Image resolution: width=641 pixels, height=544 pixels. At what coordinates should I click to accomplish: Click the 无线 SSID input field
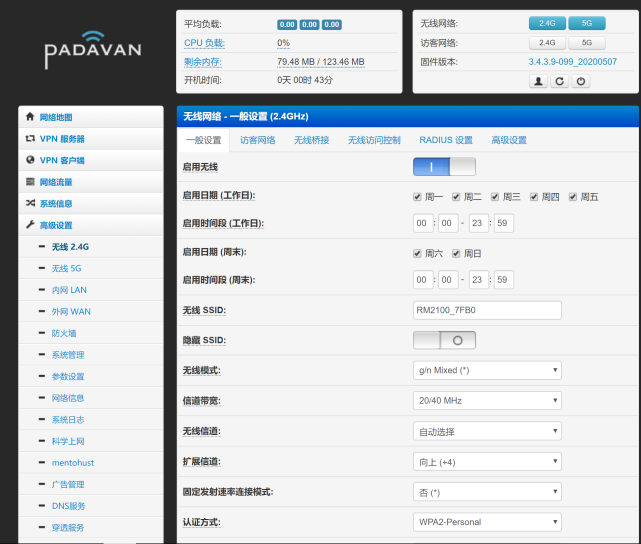487,310
